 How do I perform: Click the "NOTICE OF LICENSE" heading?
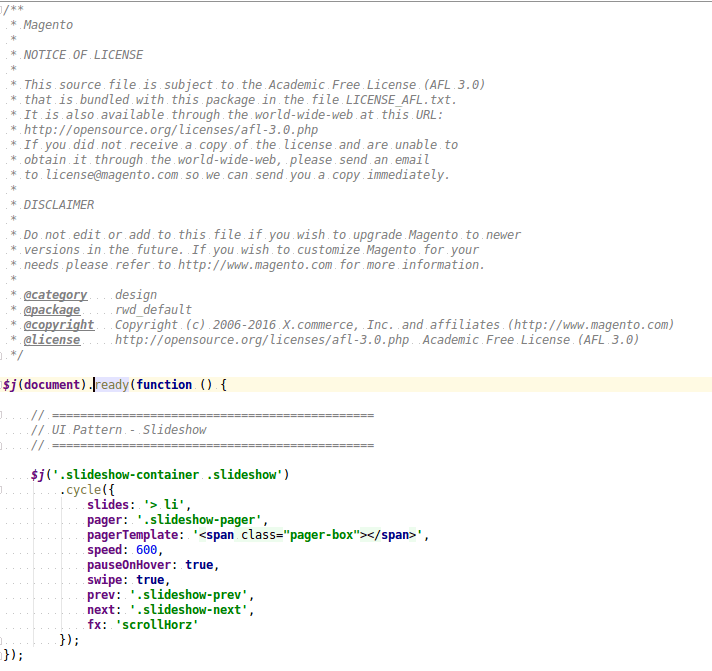coord(83,55)
